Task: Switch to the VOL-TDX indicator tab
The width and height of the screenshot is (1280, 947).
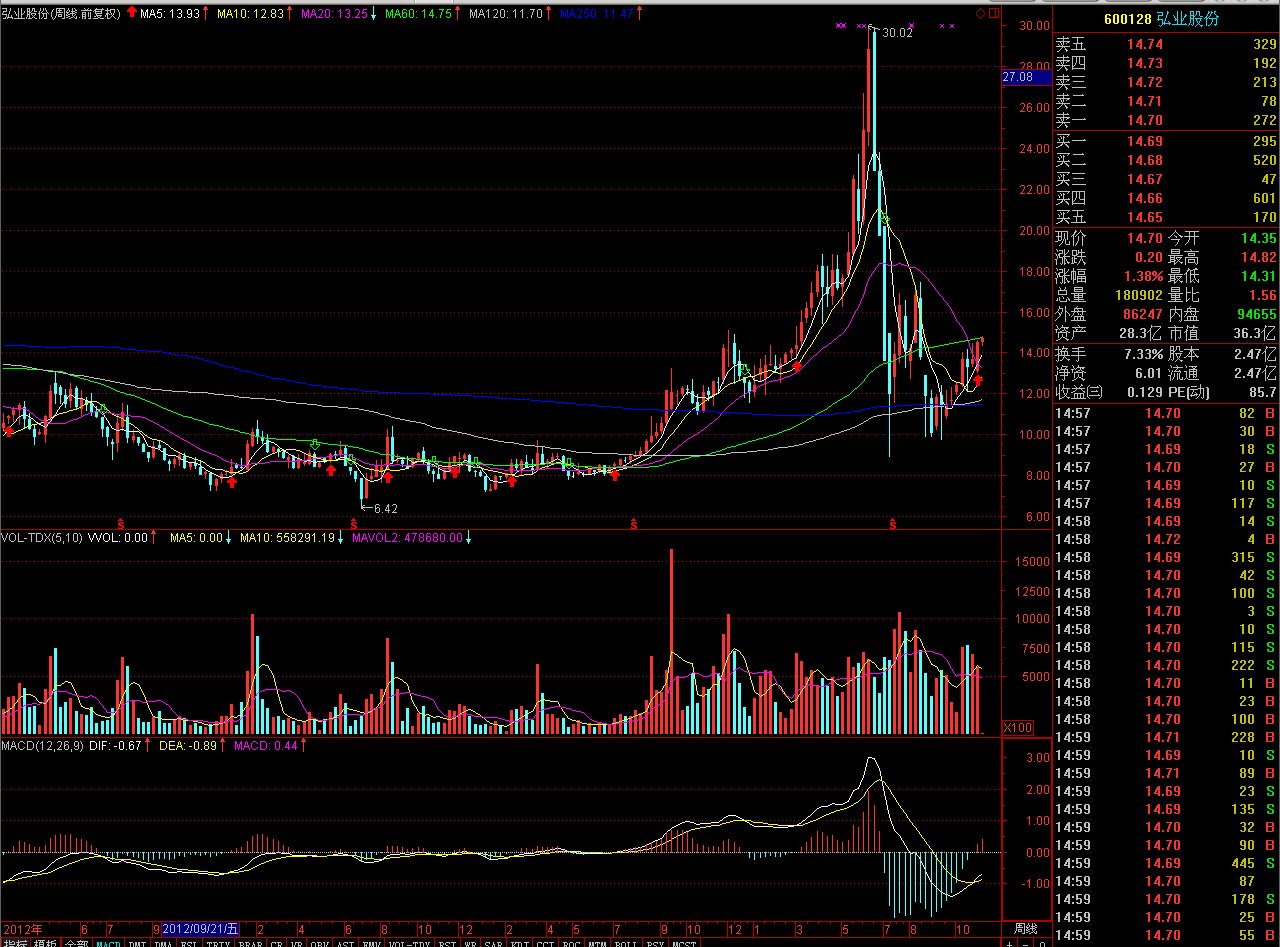Action: tap(408, 941)
